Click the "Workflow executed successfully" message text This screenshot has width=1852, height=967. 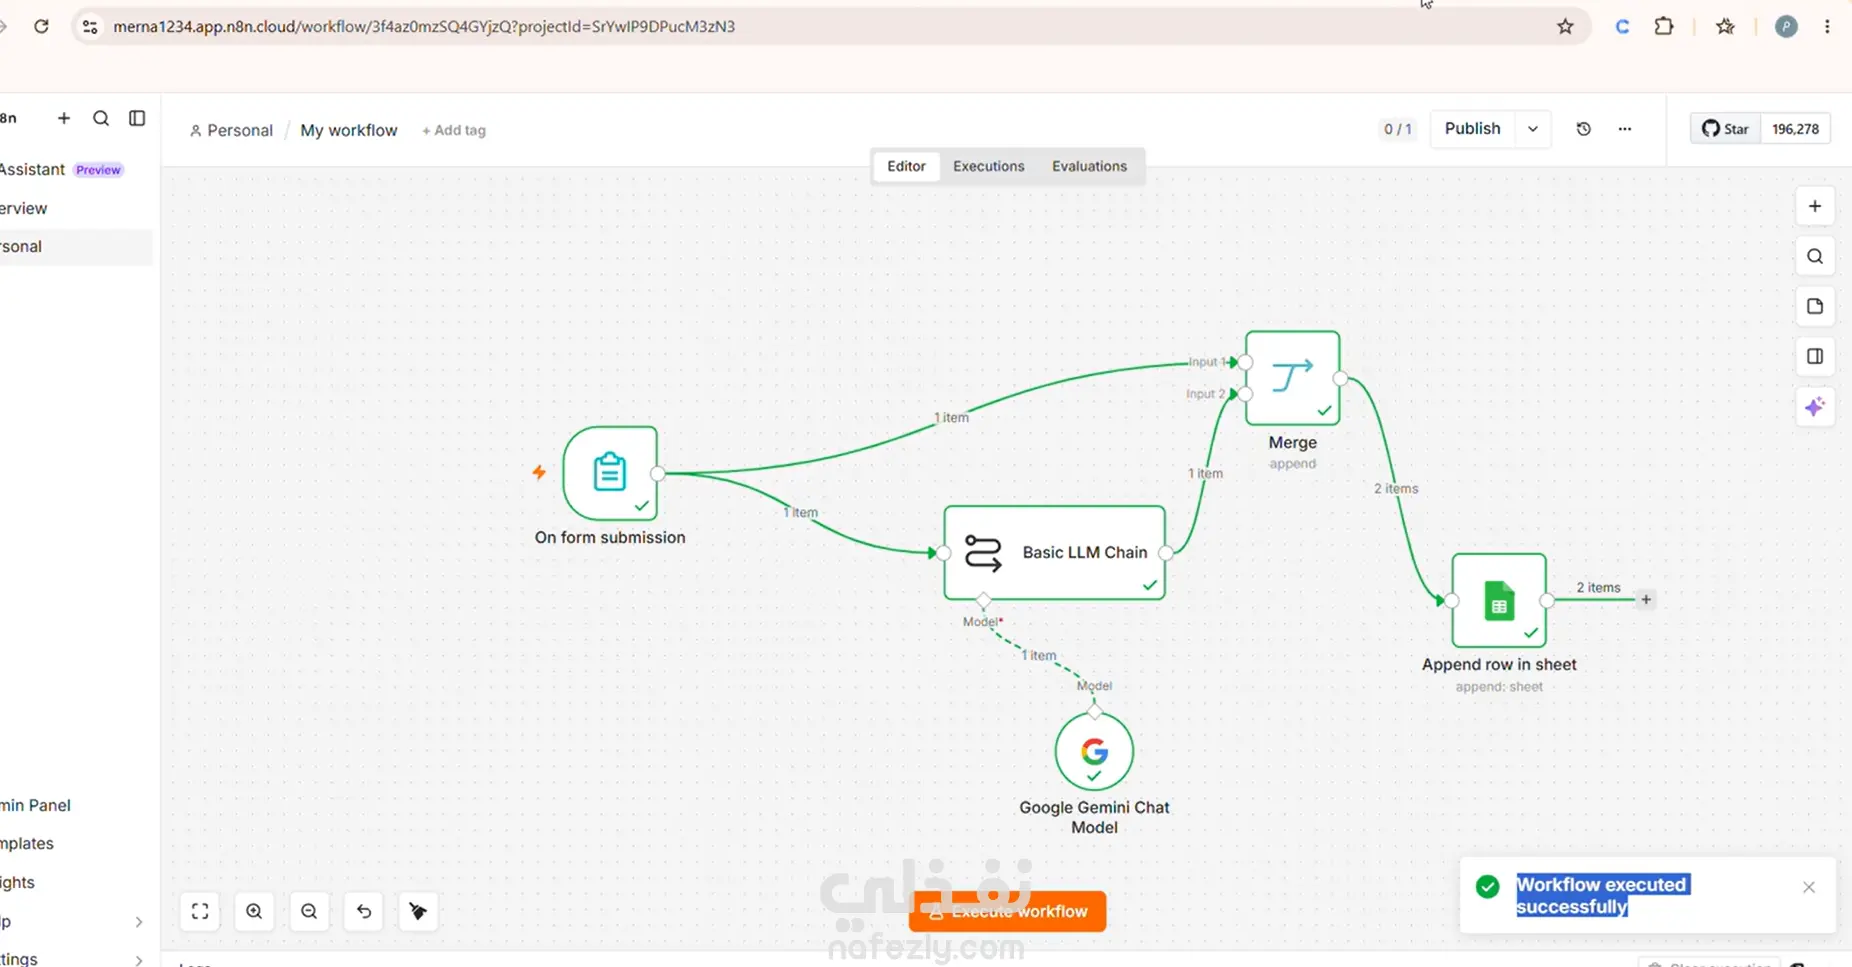click(x=1603, y=895)
